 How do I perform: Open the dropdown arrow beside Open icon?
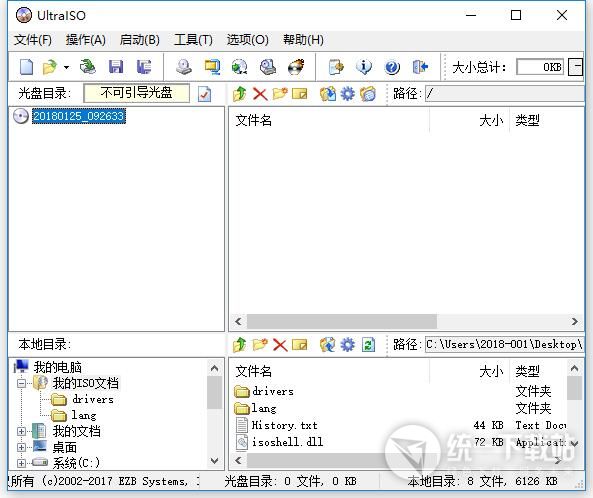coord(67,68)
